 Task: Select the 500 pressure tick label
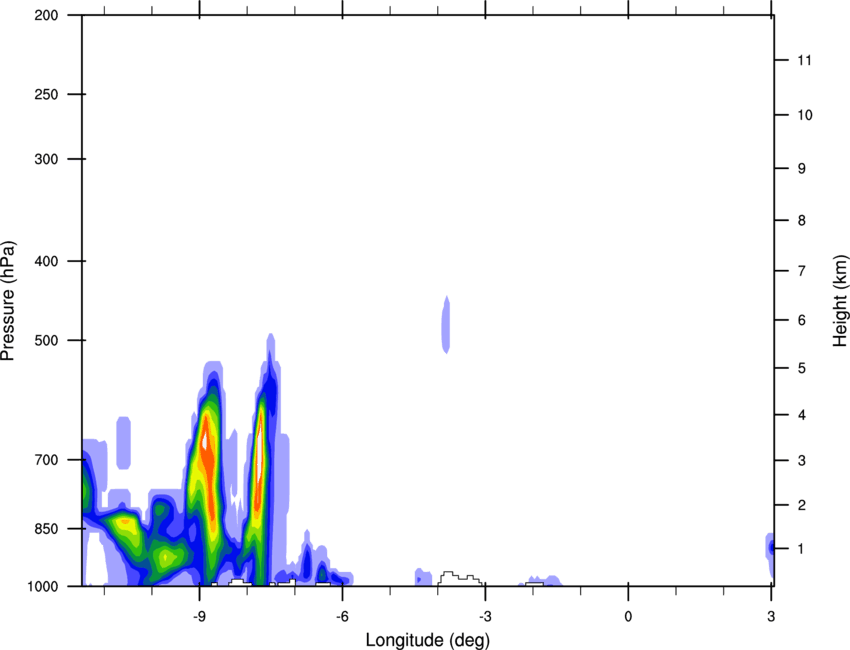[x=46, y=340]
